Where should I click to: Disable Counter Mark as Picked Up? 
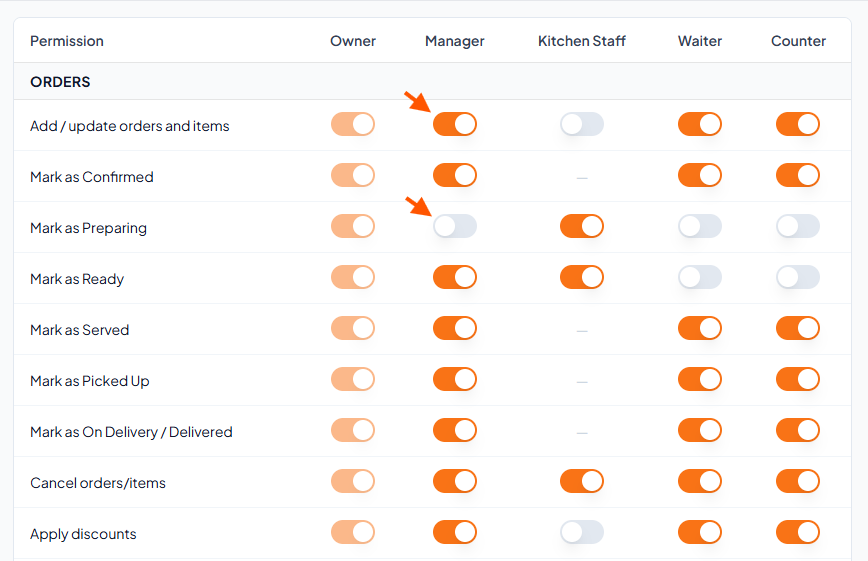tap(798, 379)
